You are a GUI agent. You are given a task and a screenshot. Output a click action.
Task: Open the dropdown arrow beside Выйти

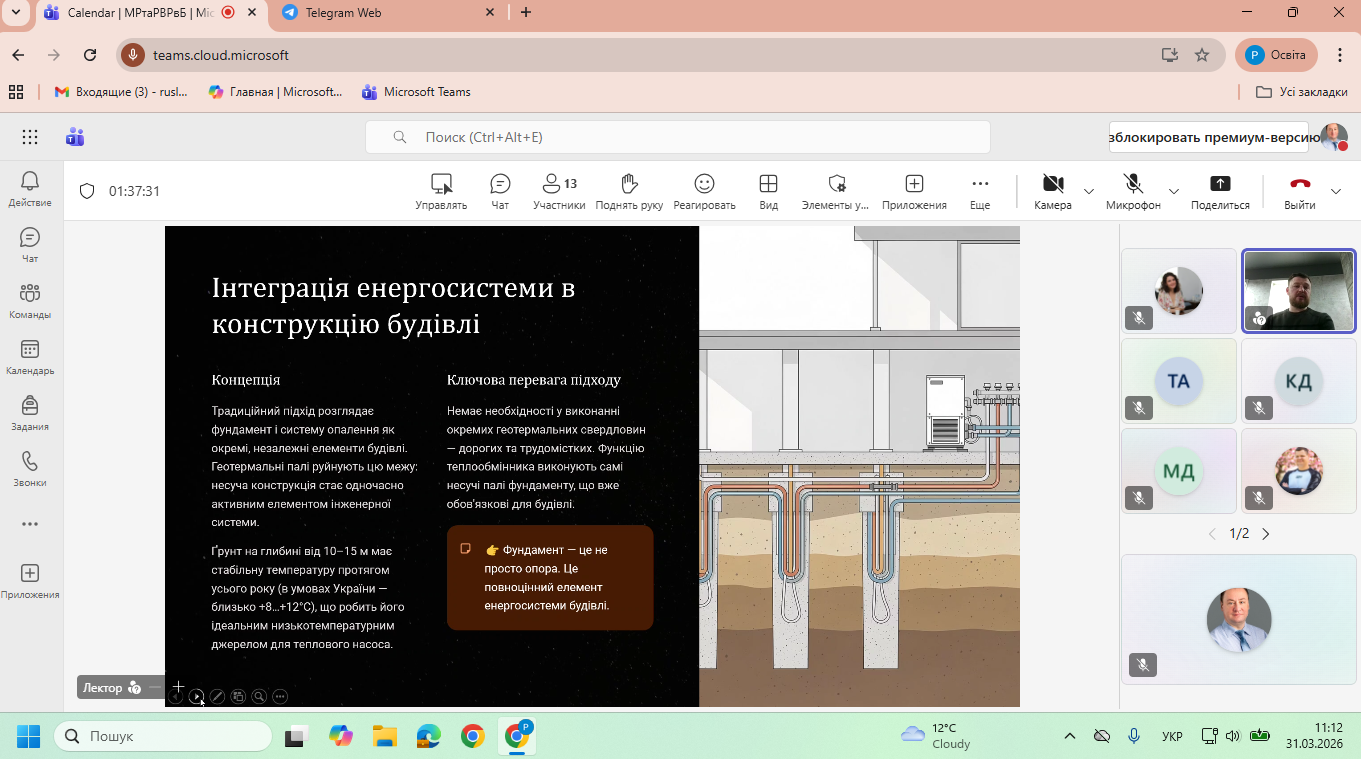(1336, 191)
